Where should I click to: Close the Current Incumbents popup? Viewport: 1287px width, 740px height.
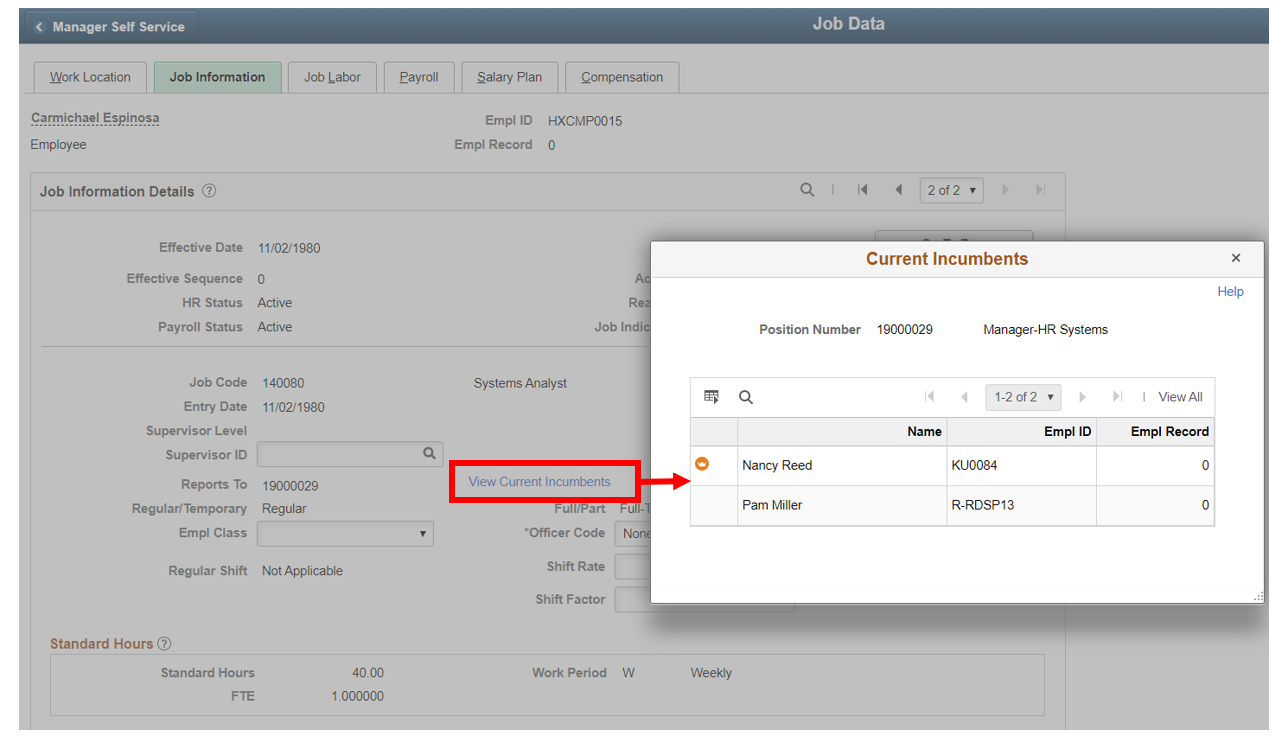point(1236,258)
